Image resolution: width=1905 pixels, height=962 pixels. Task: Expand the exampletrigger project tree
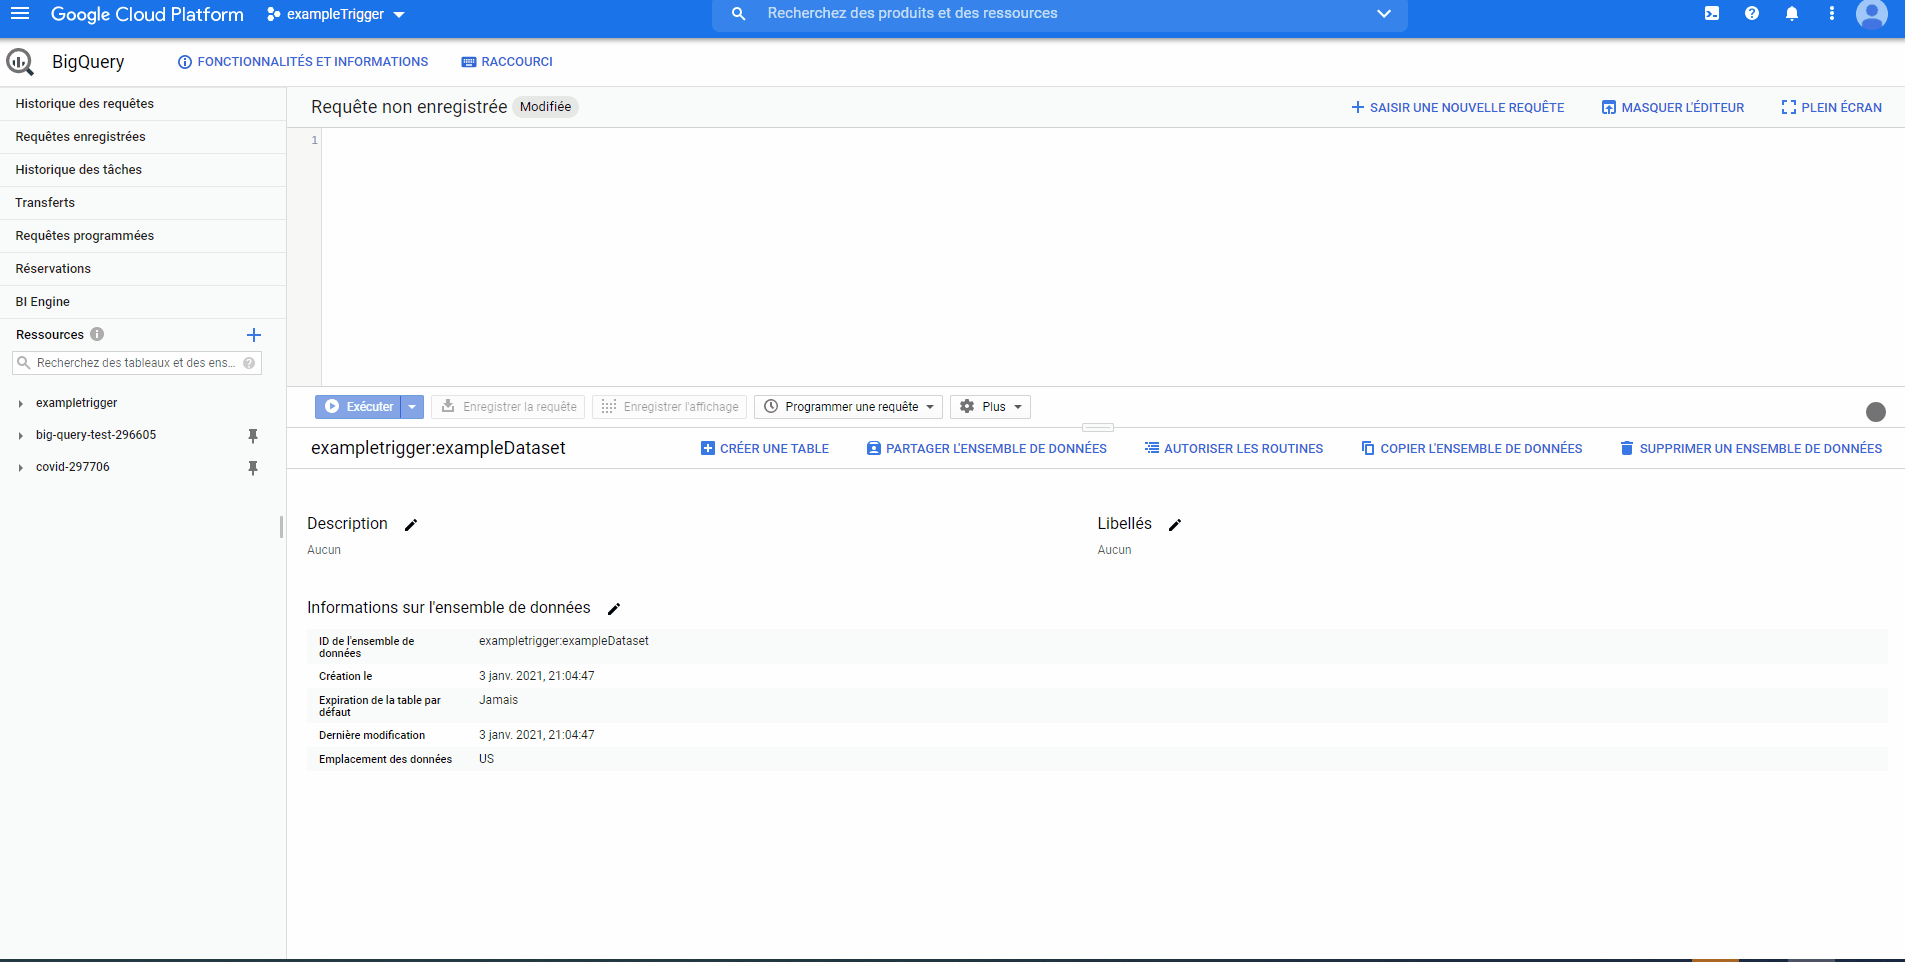click(20, 404)
